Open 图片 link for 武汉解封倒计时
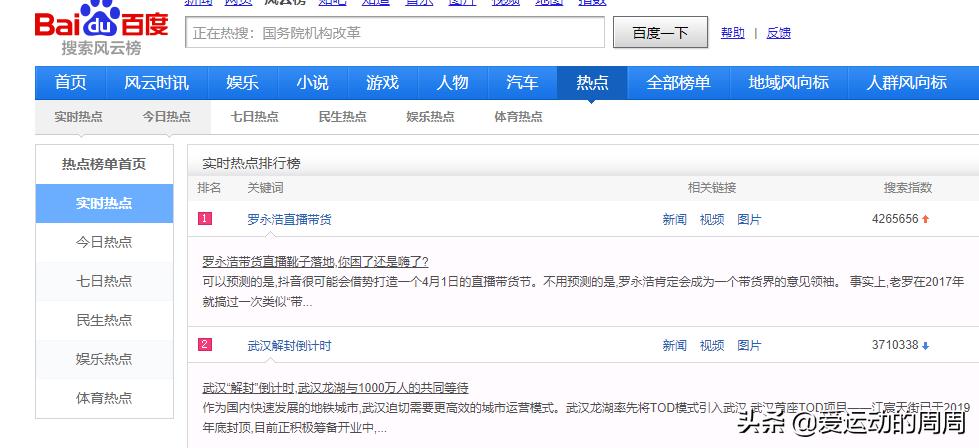 click(749, 346)
